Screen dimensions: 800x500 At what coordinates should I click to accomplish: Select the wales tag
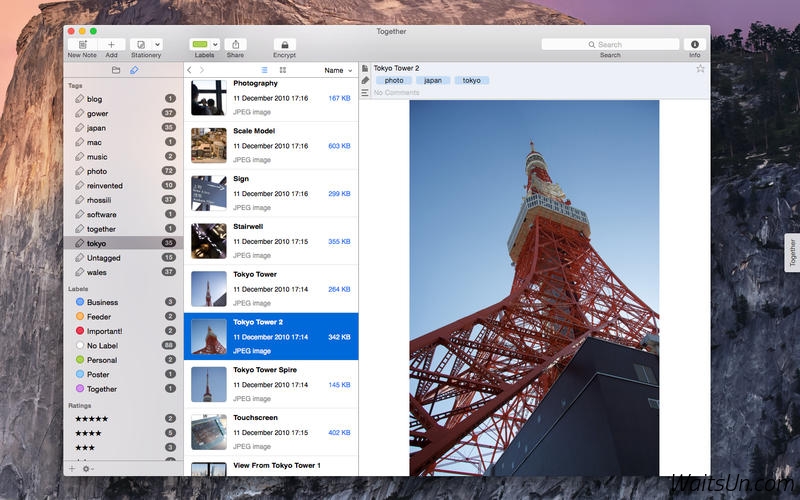point(123,272)
